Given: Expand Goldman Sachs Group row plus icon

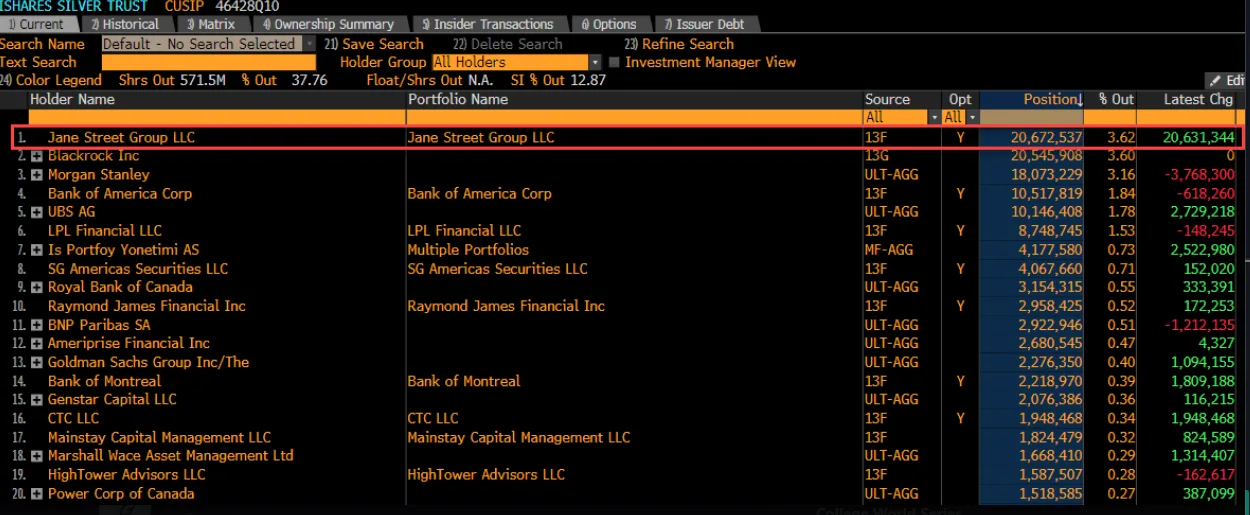Looking at the screenshot, I should coord(37,363).
